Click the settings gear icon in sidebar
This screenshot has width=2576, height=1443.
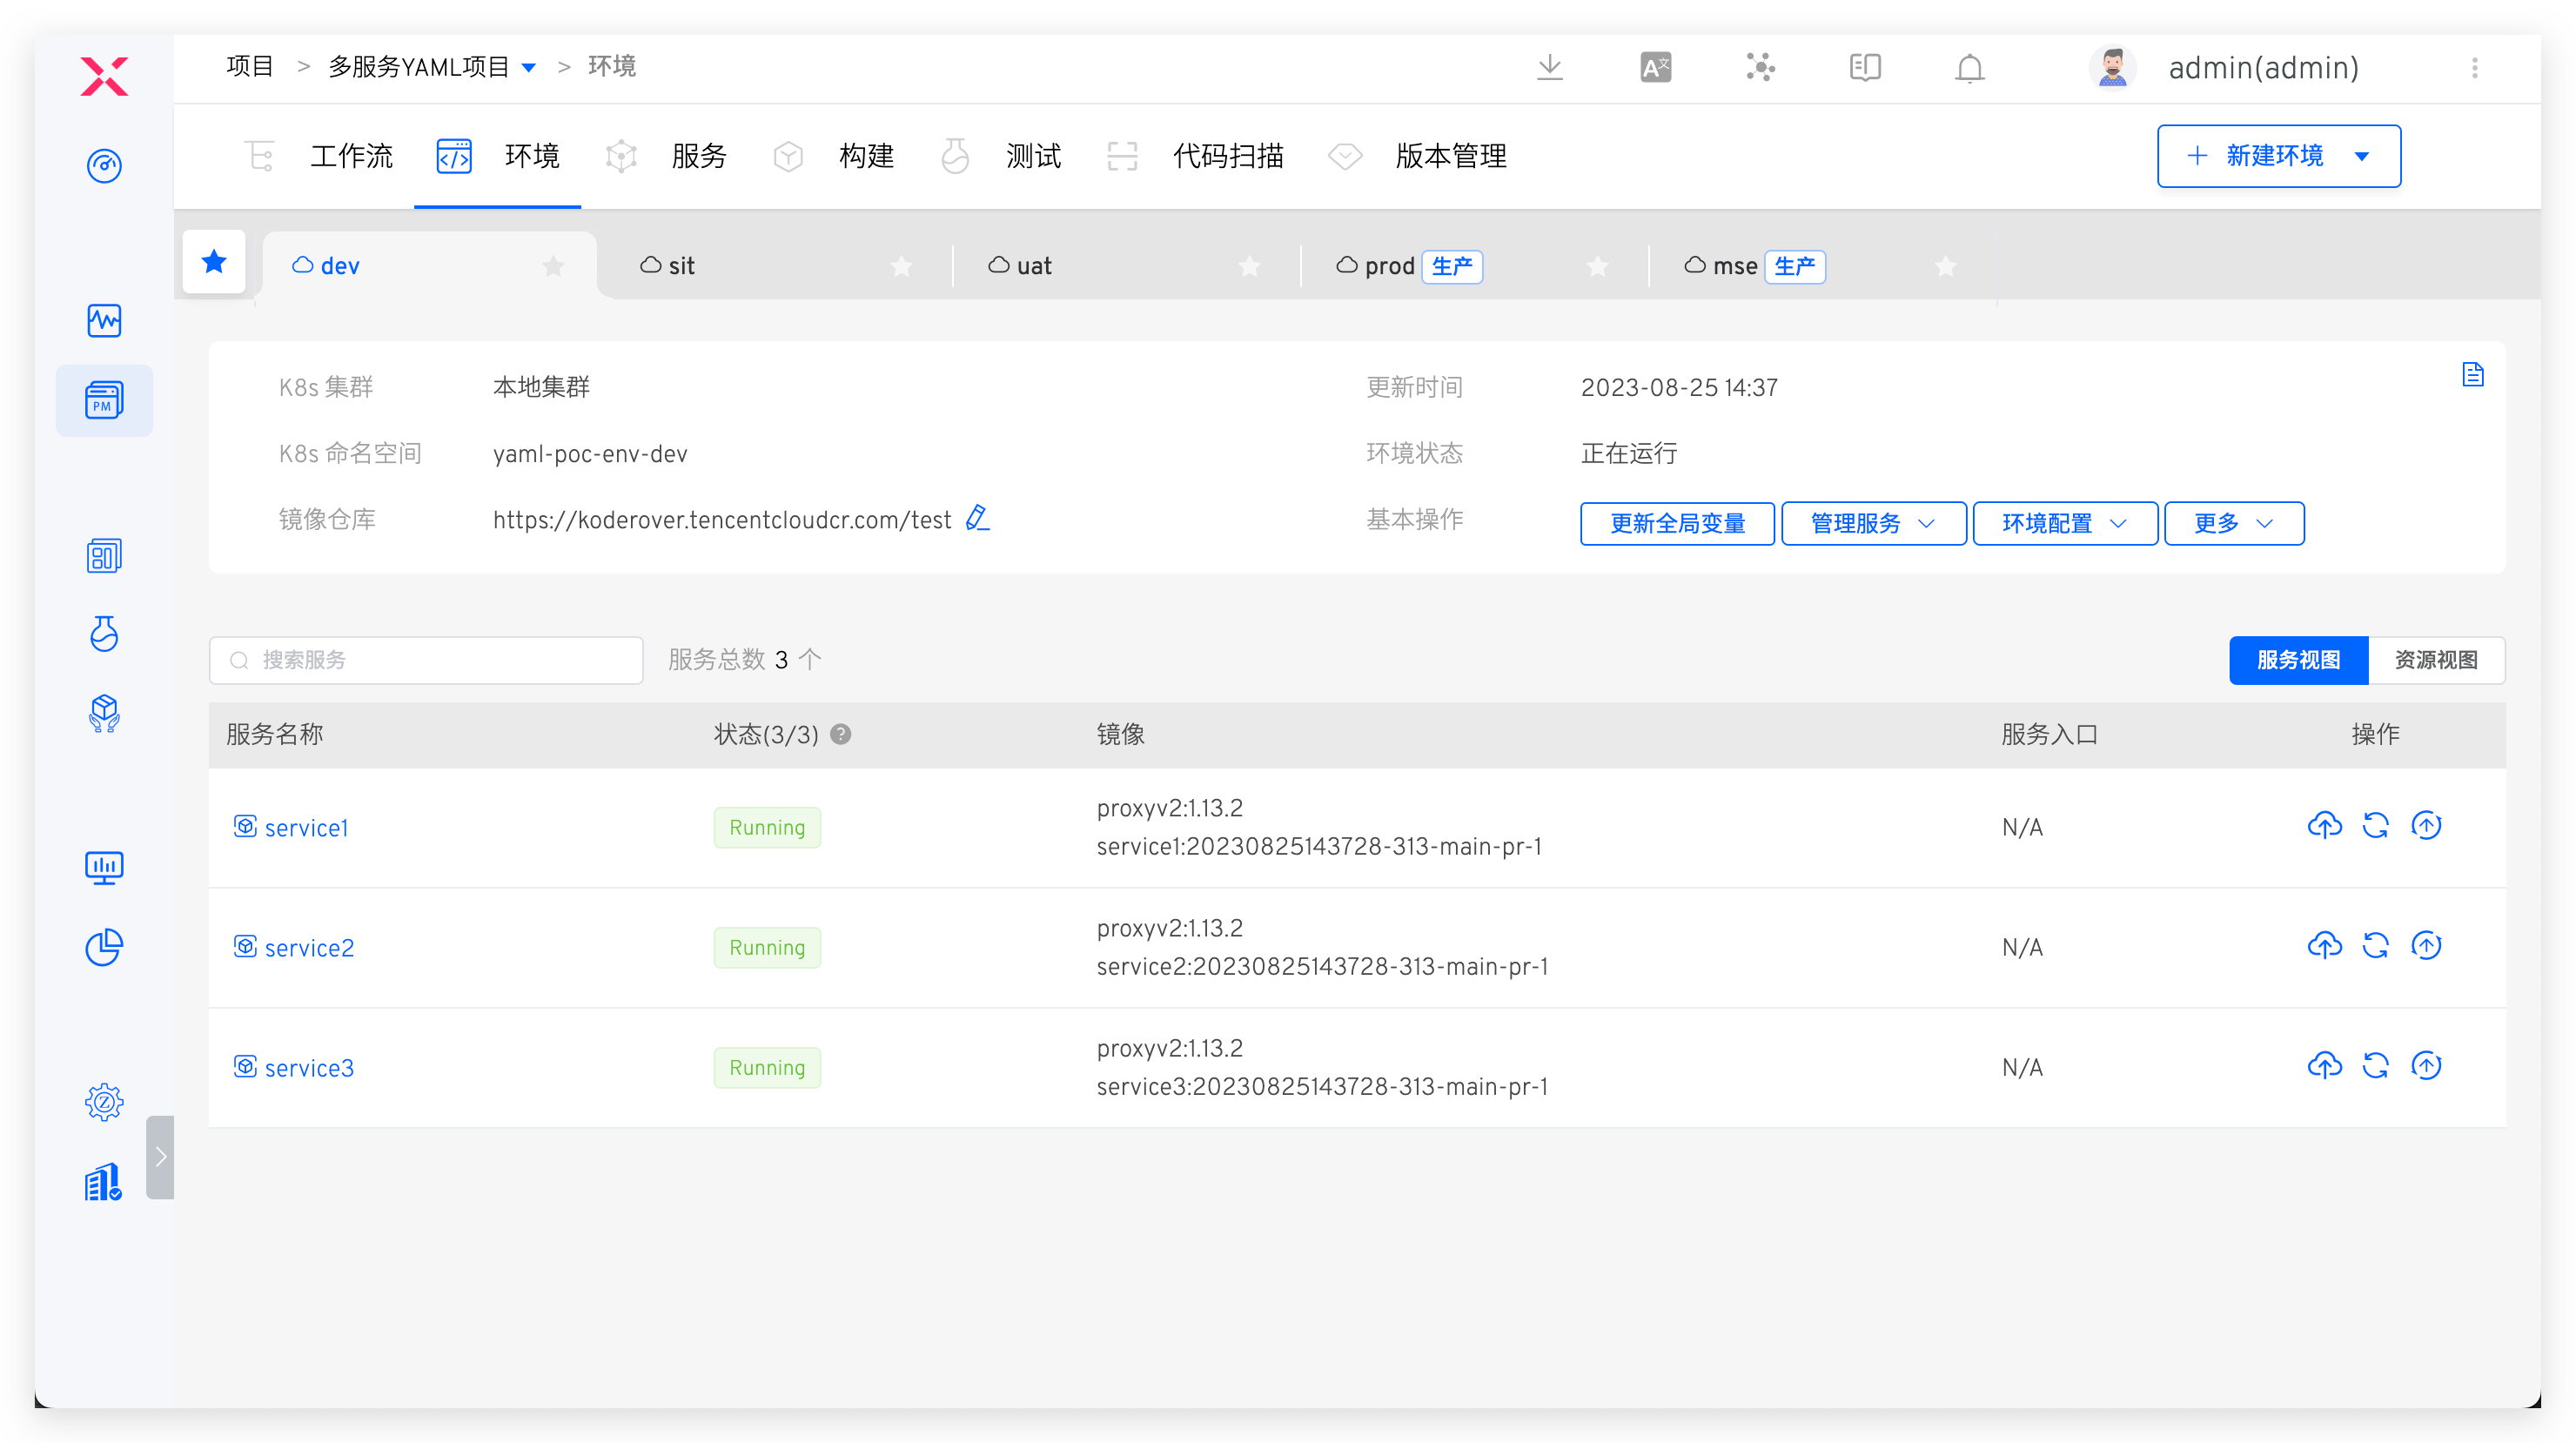tap(104, 1101)
